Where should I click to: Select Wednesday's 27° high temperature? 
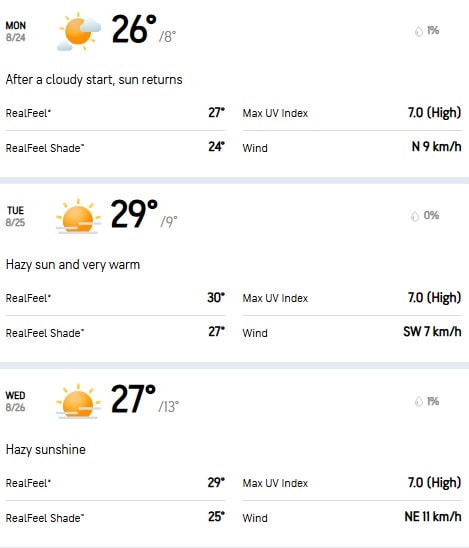pyautogui.click(x=133, y=398)
